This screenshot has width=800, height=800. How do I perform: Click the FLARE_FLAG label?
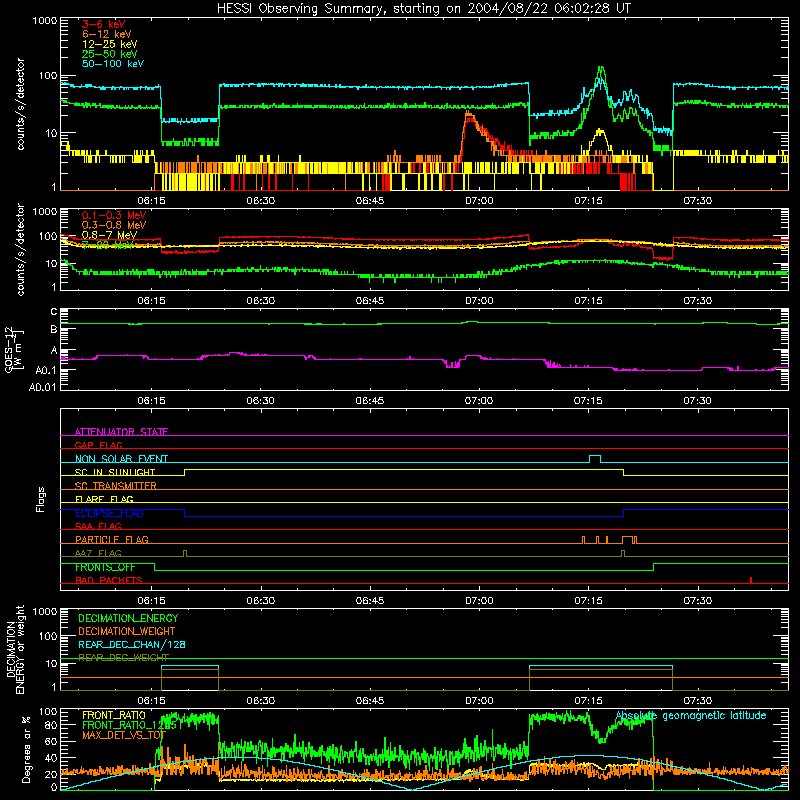(x=104, y=499)
